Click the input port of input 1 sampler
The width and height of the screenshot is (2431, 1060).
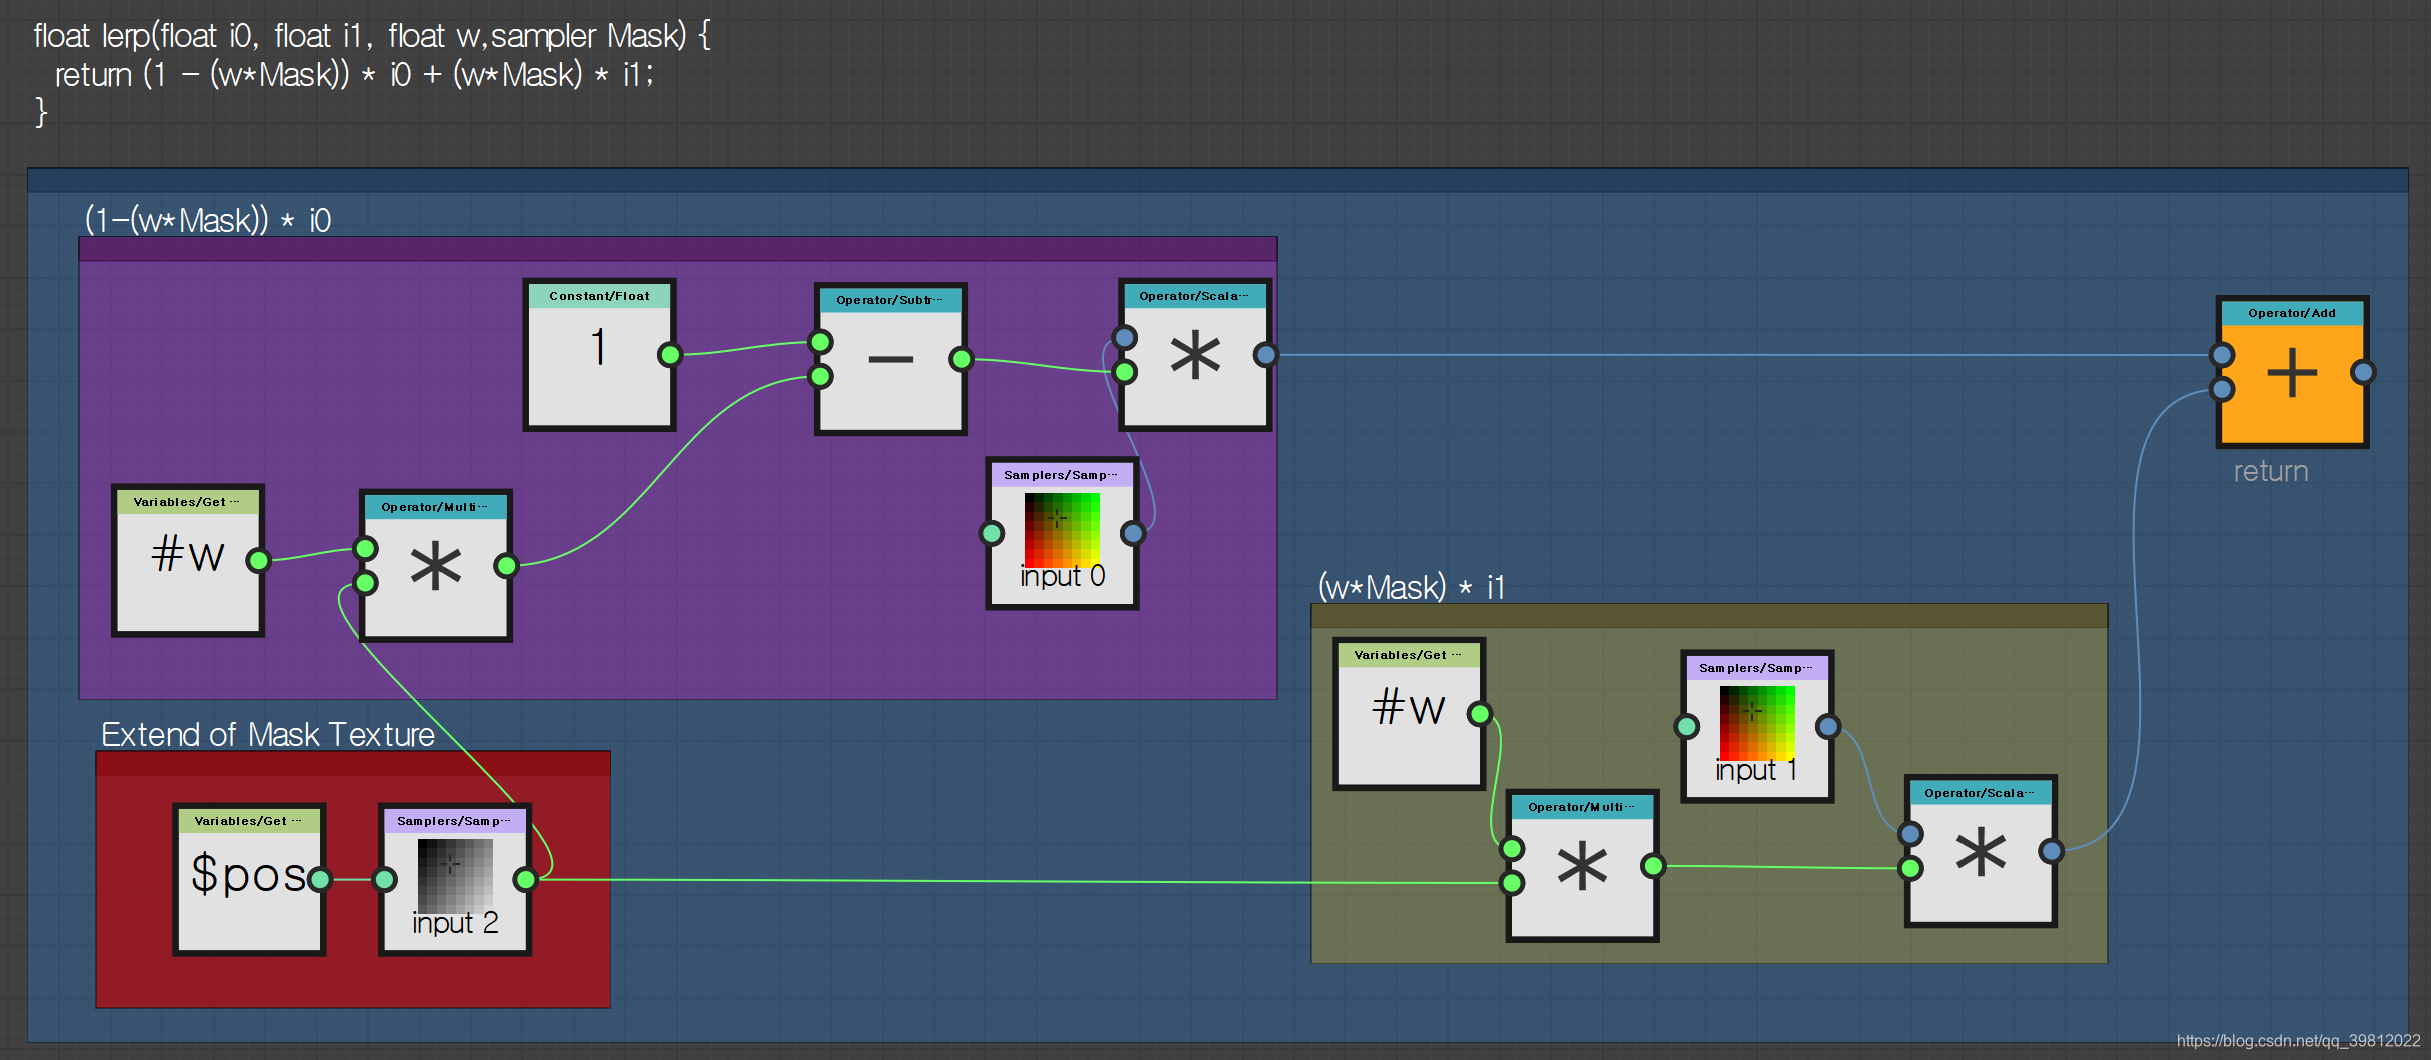click(x=1687, y=727)
